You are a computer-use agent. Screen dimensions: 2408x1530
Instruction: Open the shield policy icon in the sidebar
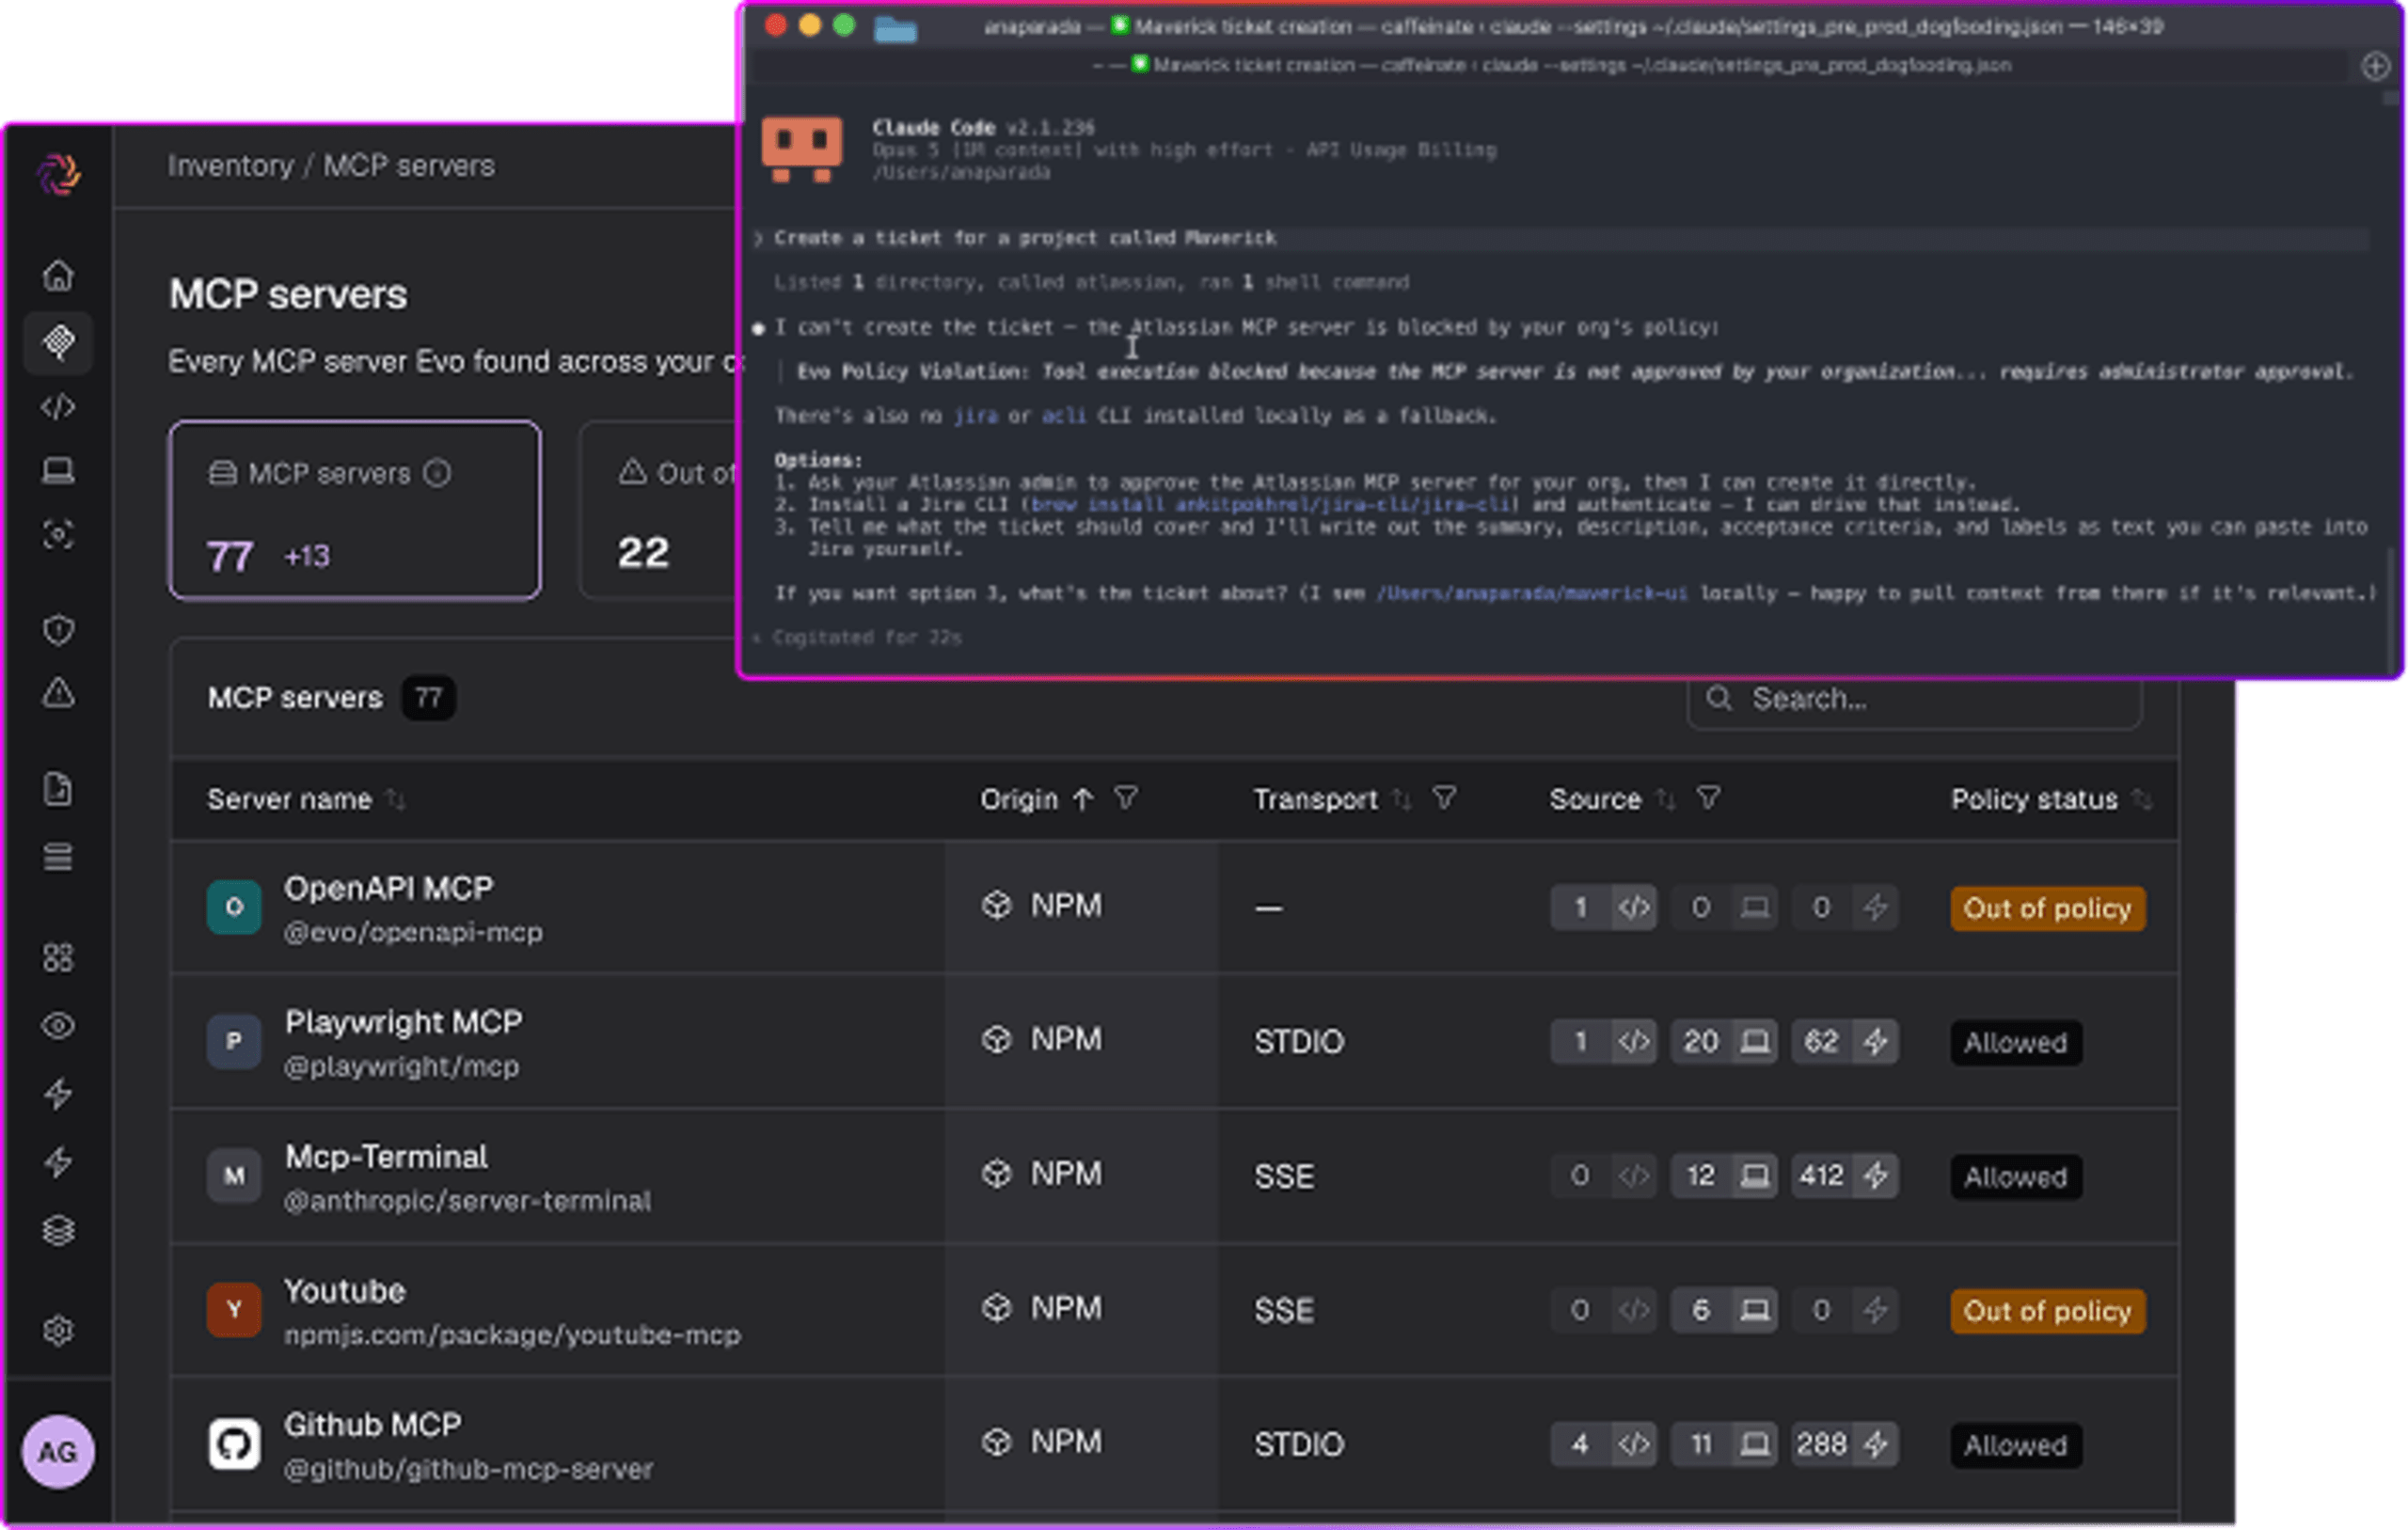click(x=58, y=630)
